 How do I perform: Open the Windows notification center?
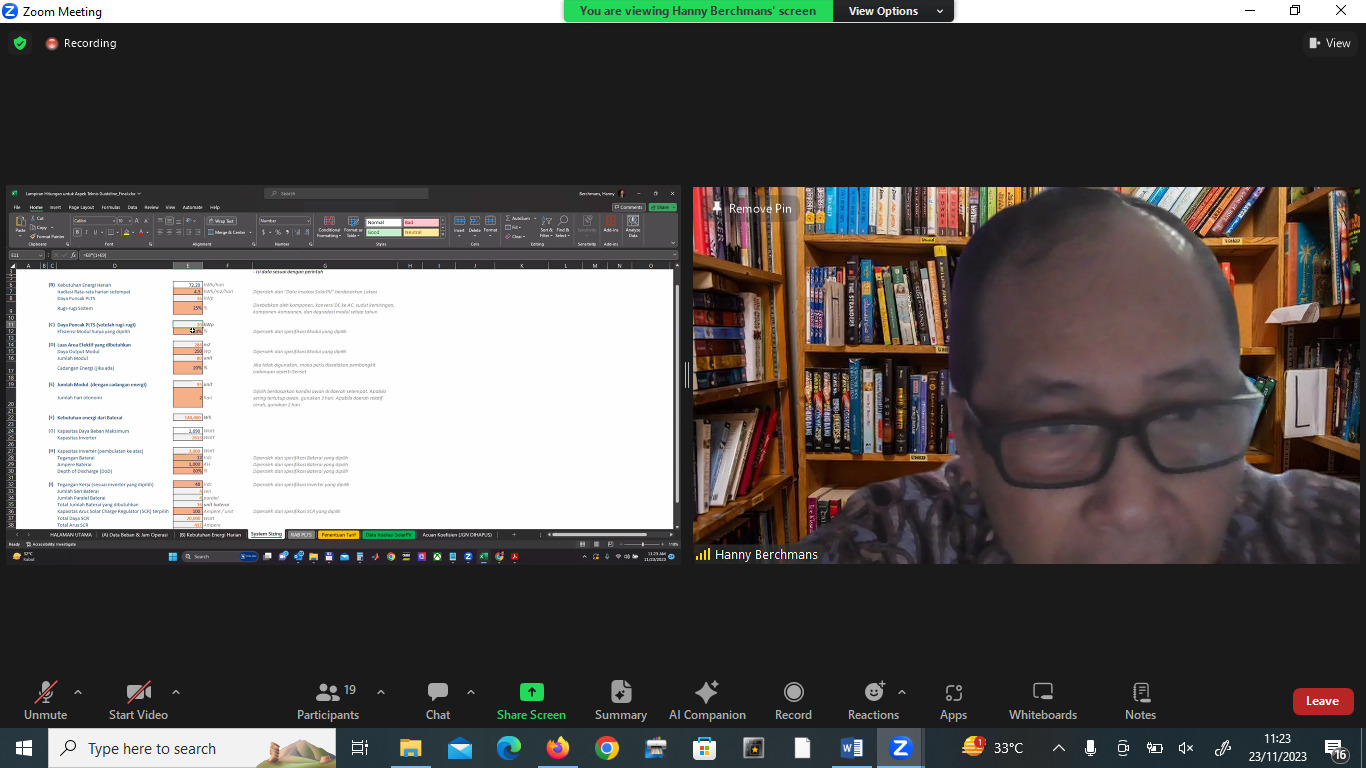click(1336, 748)
